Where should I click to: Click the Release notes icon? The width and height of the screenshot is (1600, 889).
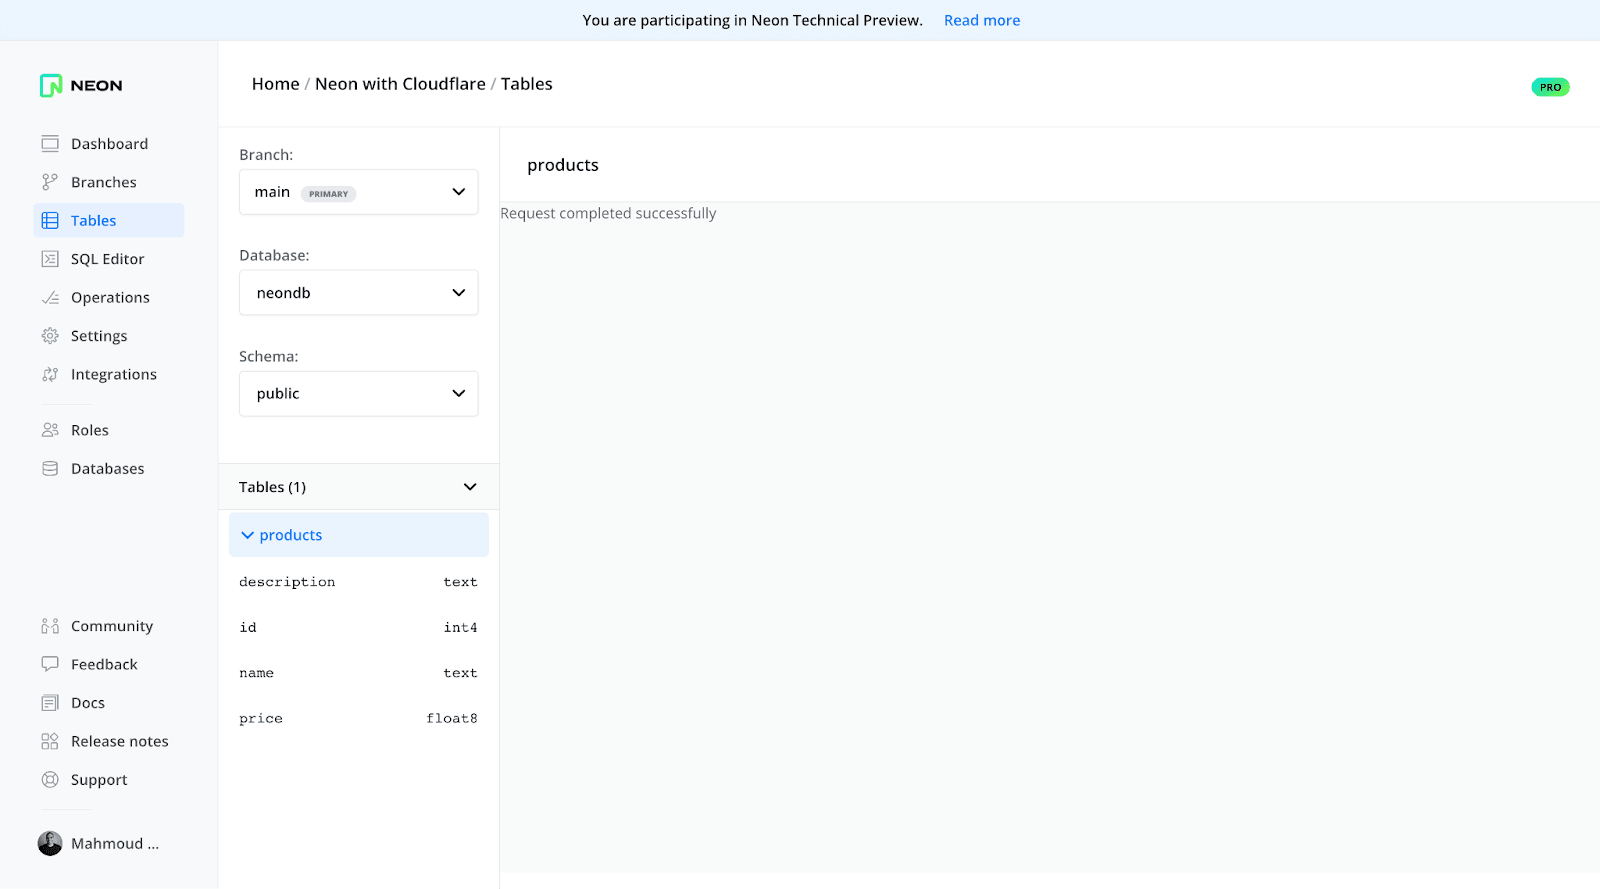[50, 742]
